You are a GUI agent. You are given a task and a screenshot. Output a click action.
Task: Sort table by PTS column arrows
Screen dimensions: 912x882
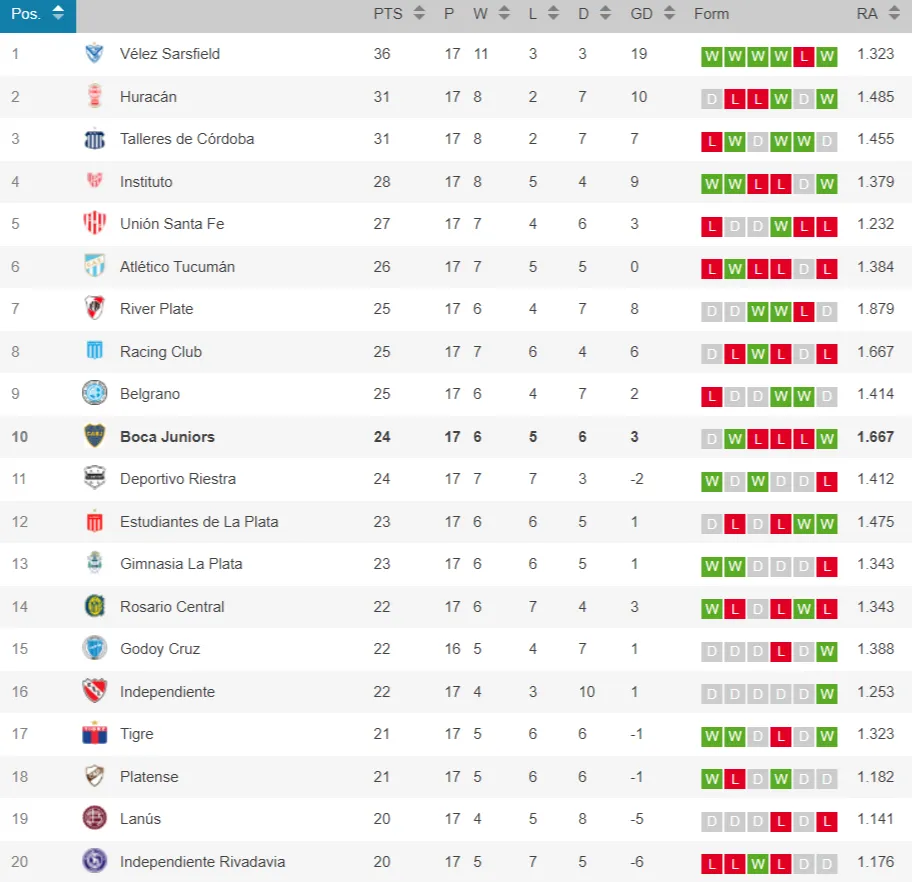pos(419,14)
